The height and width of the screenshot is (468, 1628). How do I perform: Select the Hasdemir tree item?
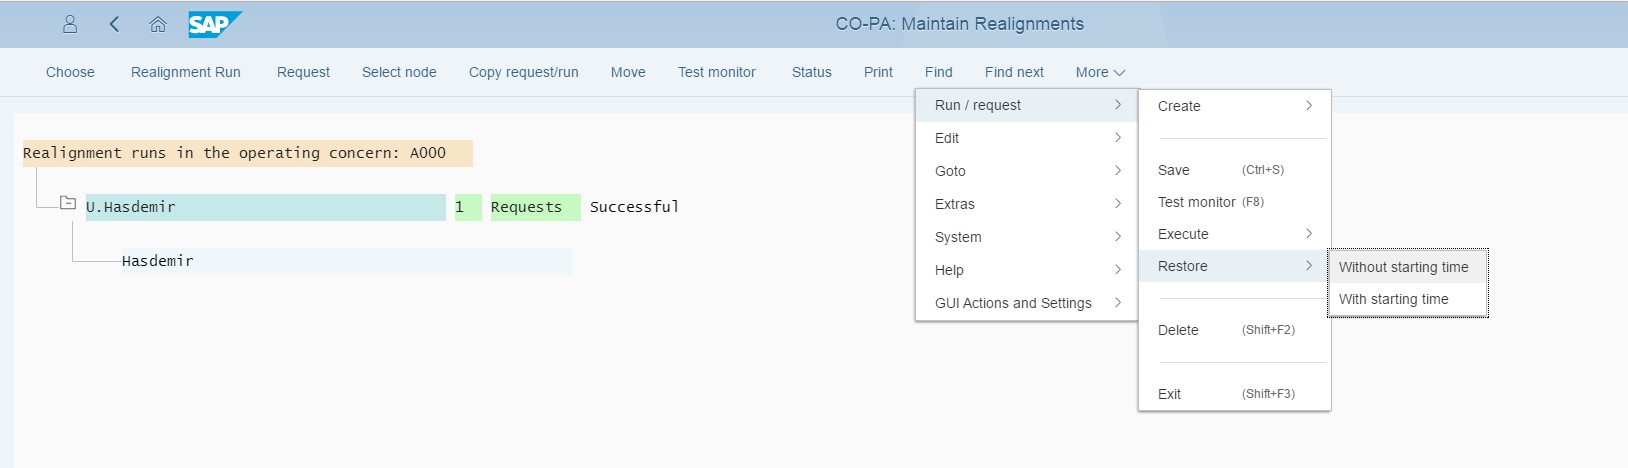tap(158, 261)
